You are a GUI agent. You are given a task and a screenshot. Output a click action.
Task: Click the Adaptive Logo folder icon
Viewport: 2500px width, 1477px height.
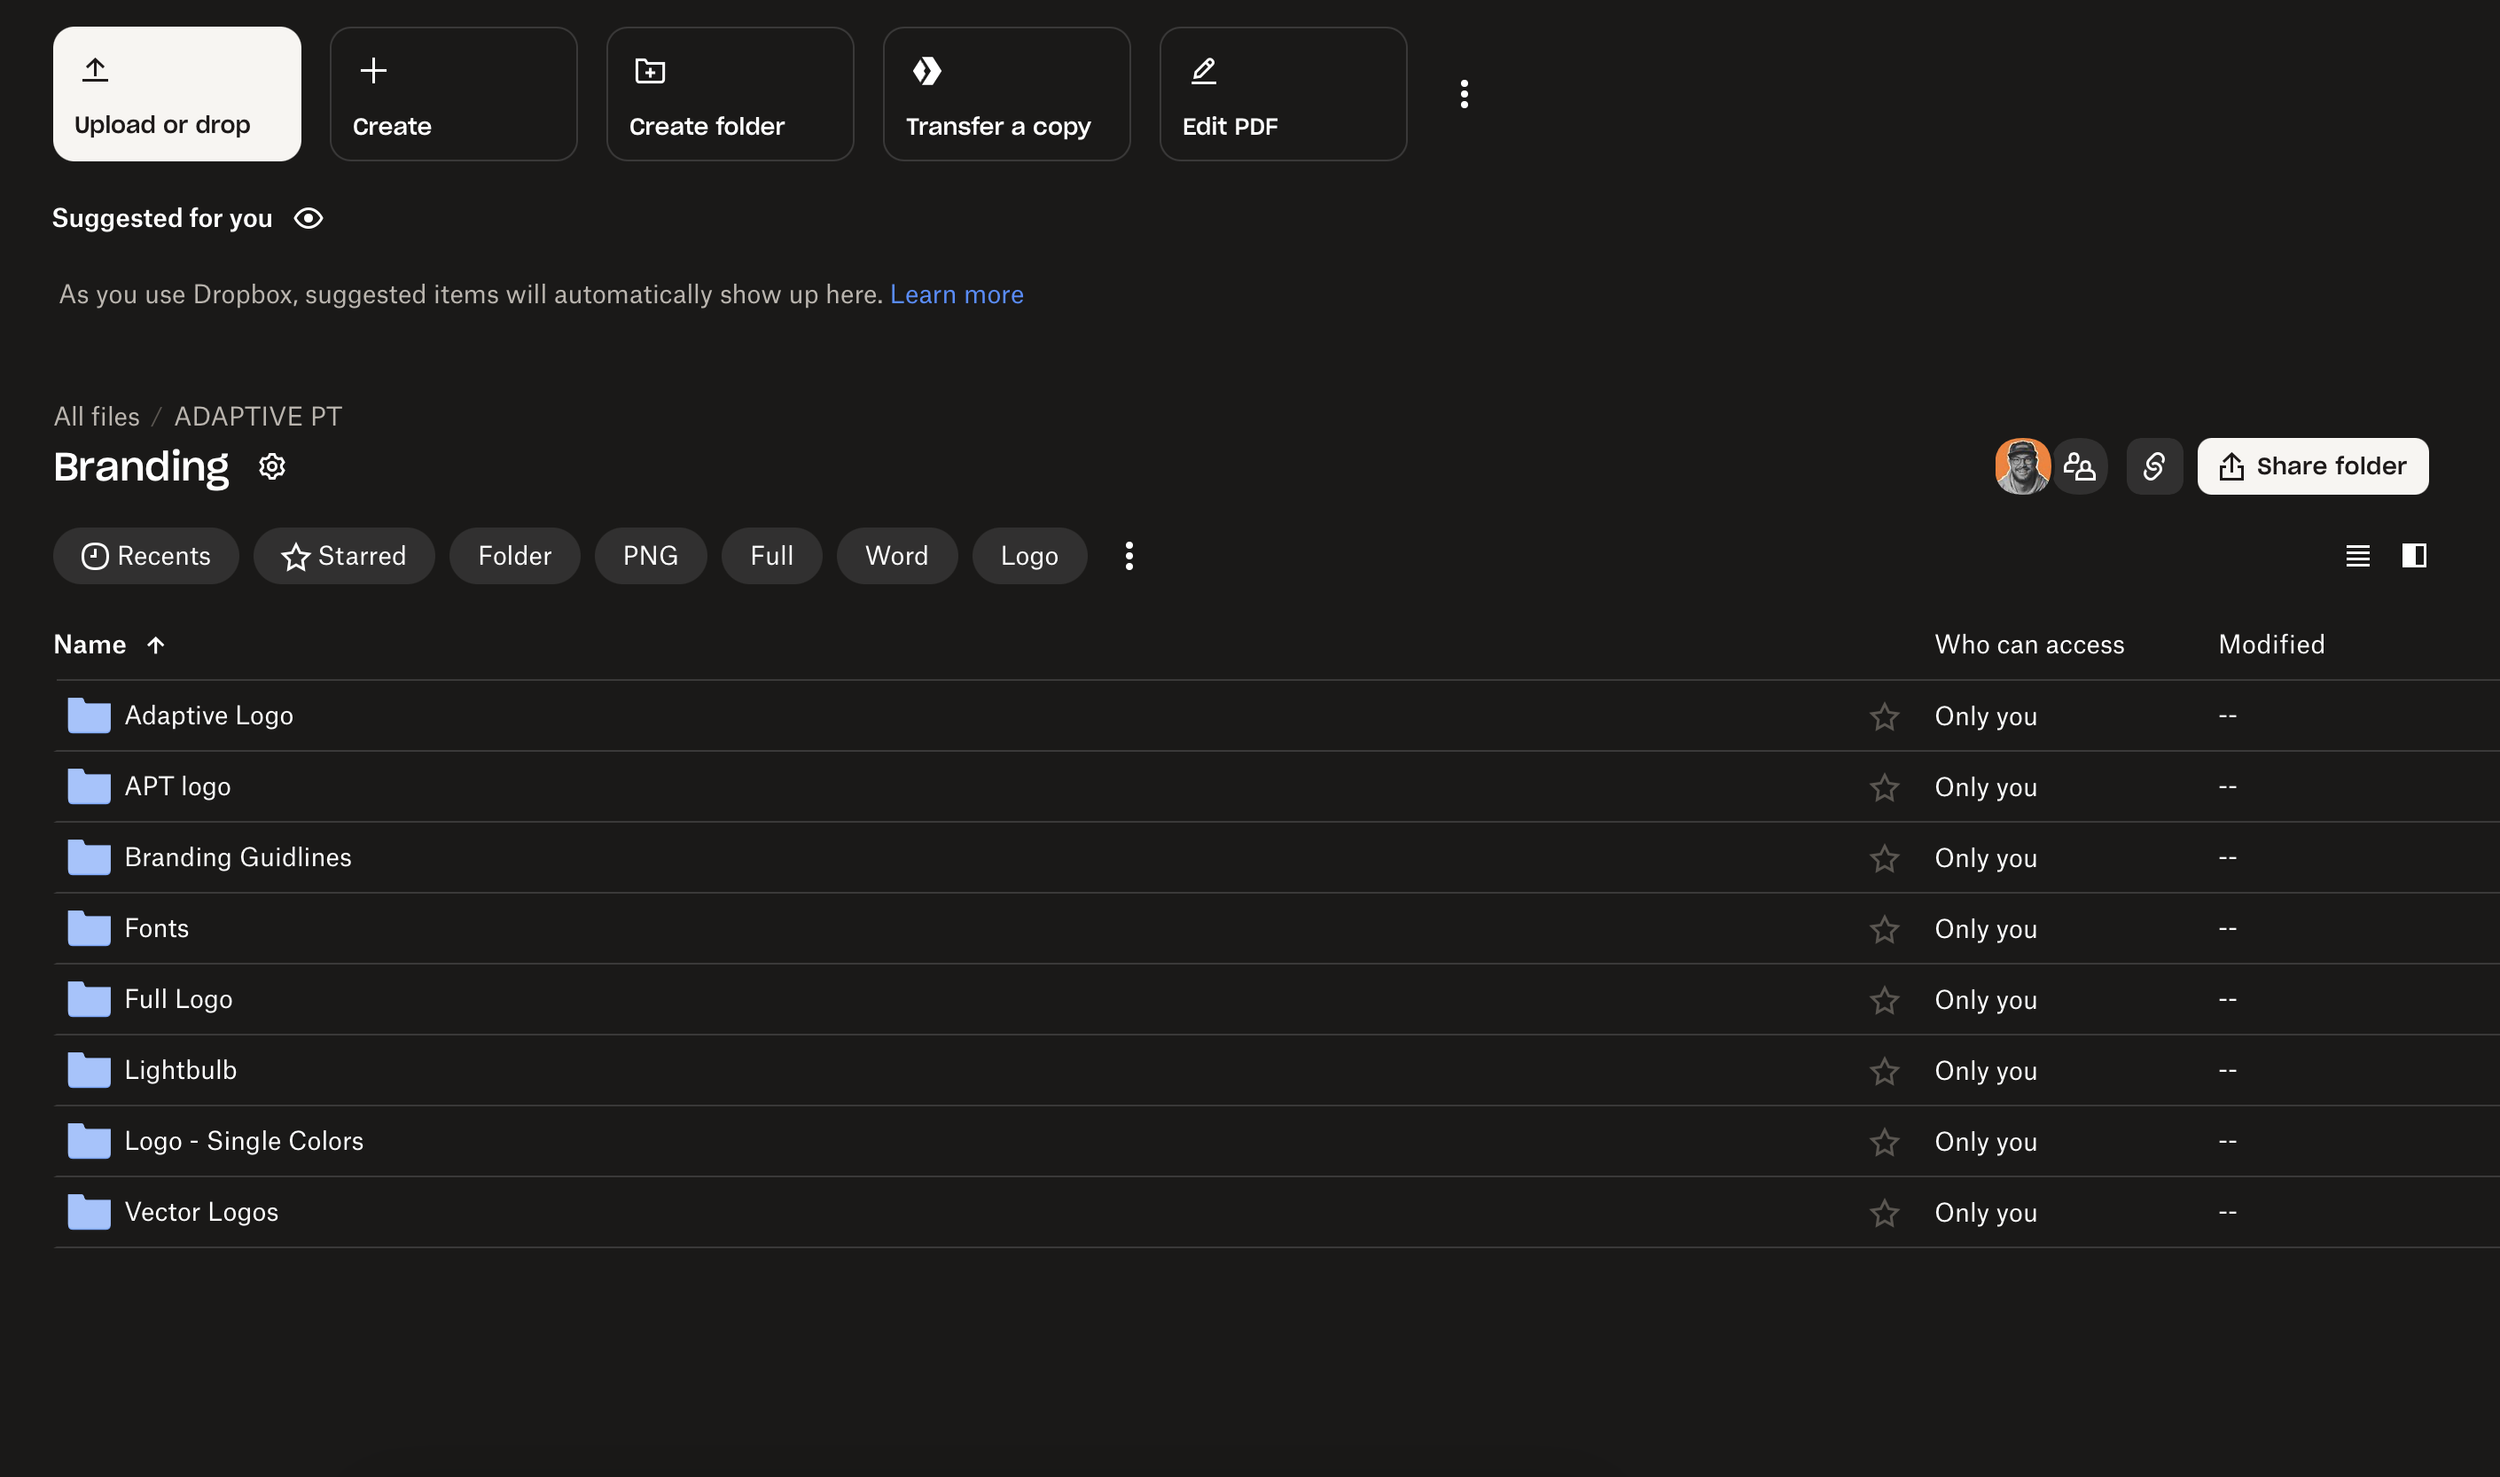coord(89,716)
